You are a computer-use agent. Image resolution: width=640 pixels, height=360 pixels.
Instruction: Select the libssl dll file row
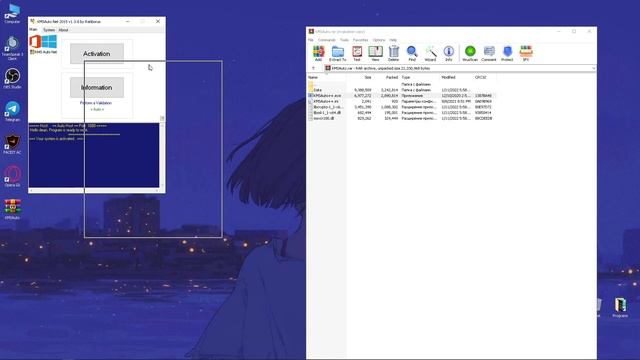pyautogui.click(x=402, y=113)
